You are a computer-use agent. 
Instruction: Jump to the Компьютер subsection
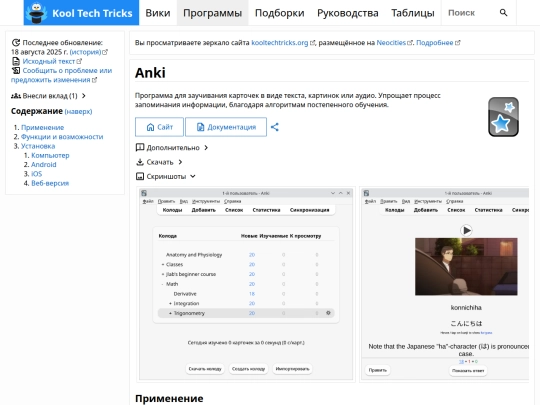[50, 155]
